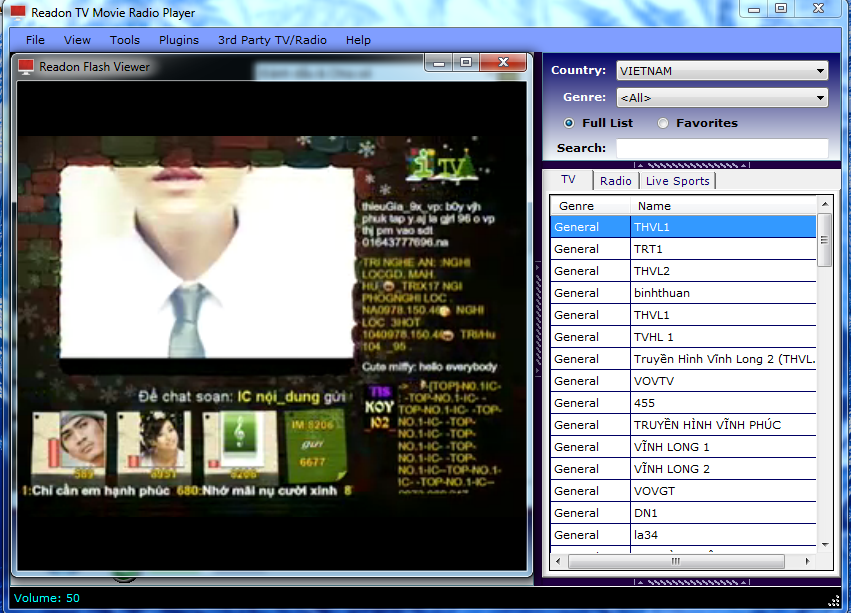Select the TVHL 1 channel row
The height and width of the screenshot is (613, 851).
pyautogui.click(x=683, y=337)
